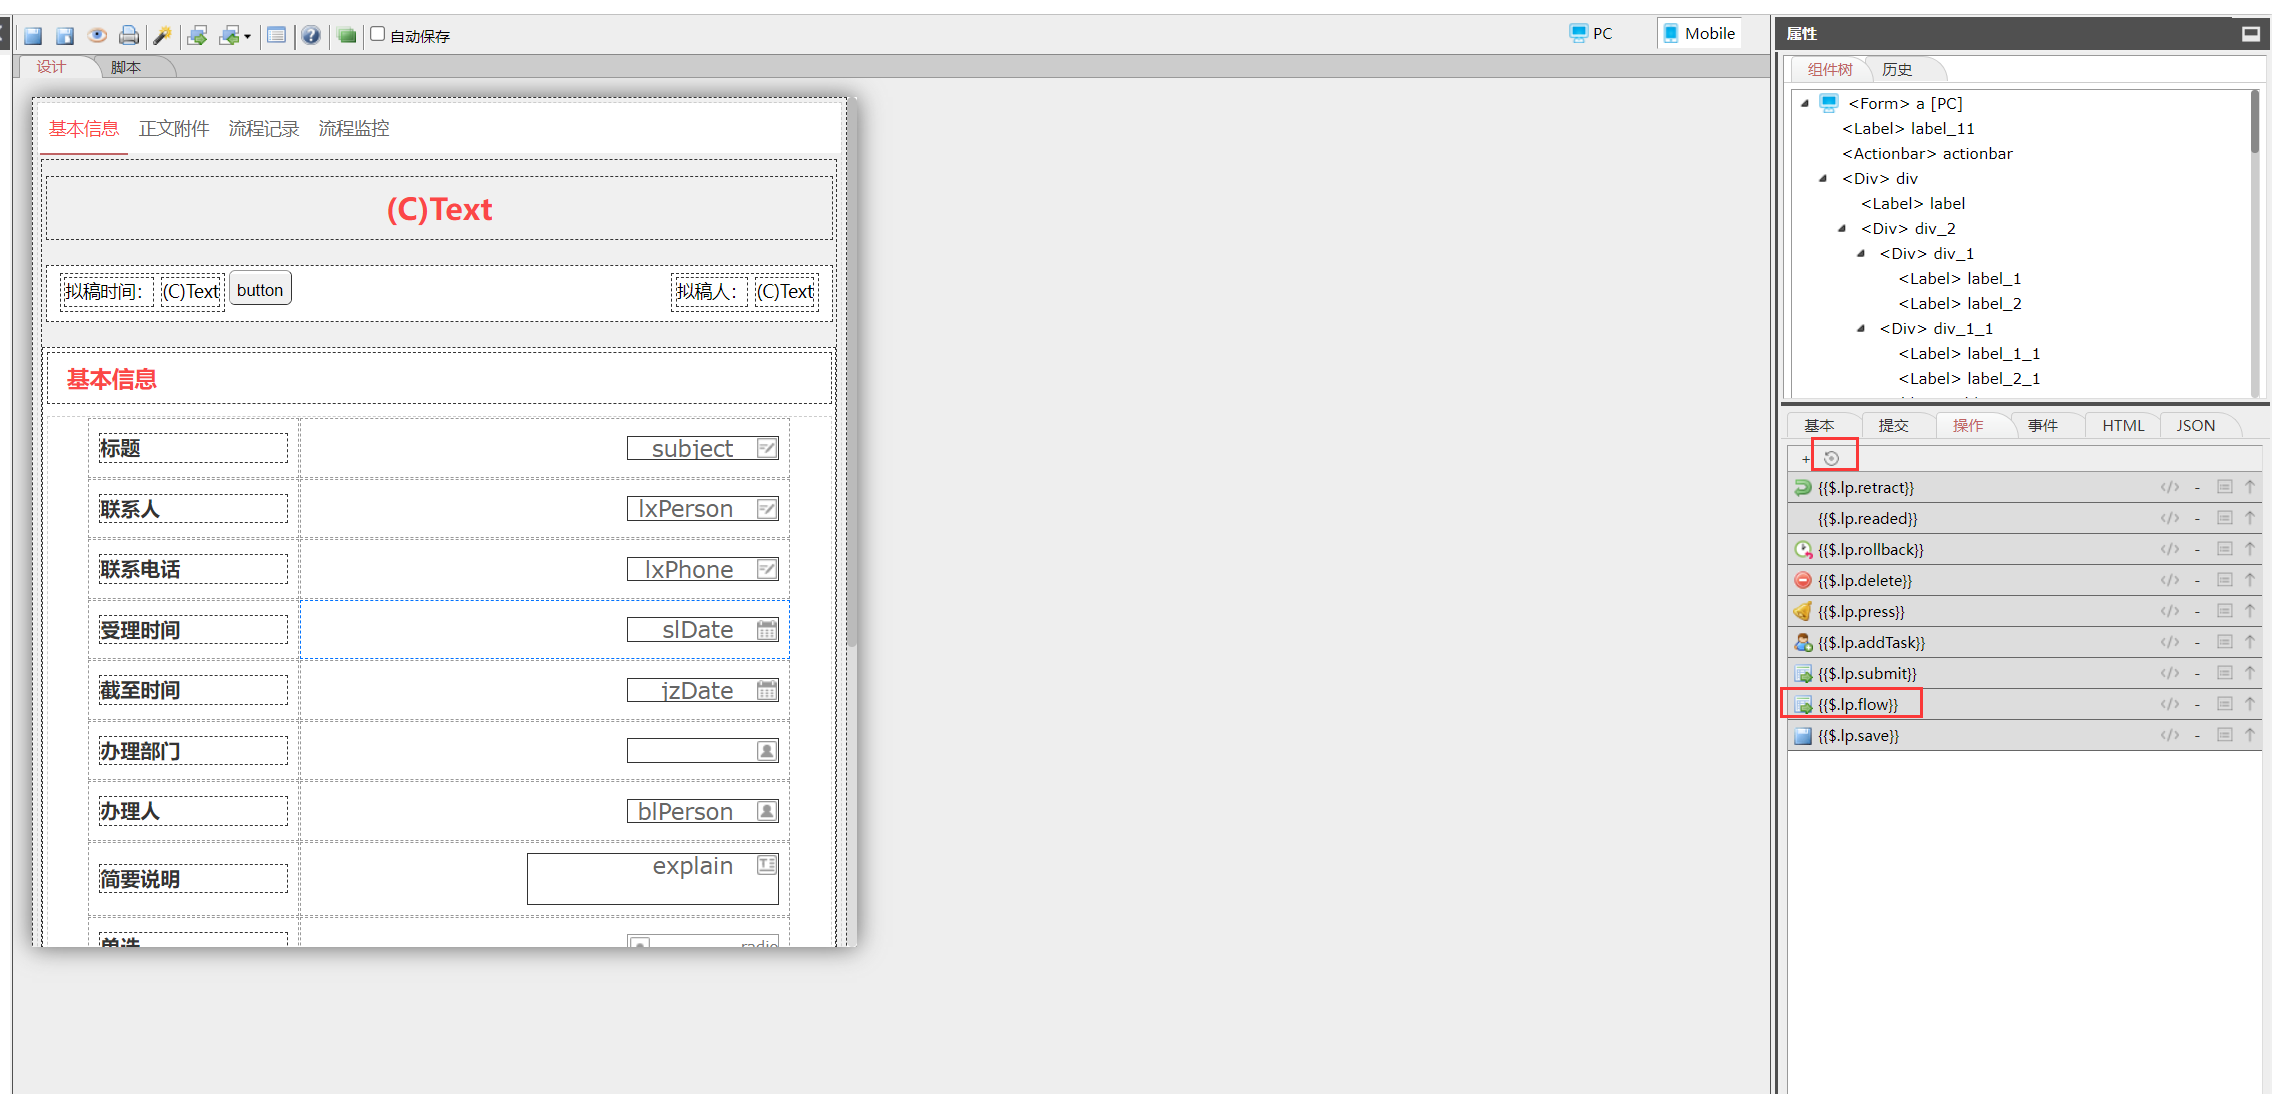Click the reload actions circular arrow icon

tap(1832, 458)
